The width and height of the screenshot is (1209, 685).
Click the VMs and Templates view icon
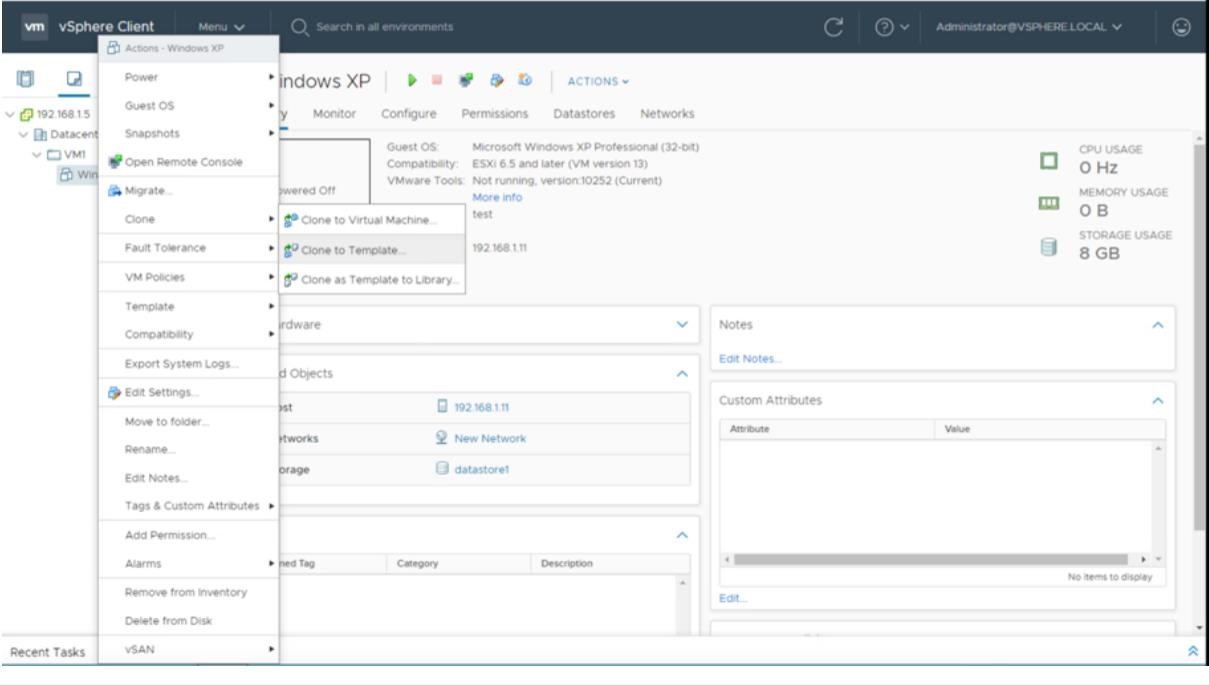pos(73,77)
